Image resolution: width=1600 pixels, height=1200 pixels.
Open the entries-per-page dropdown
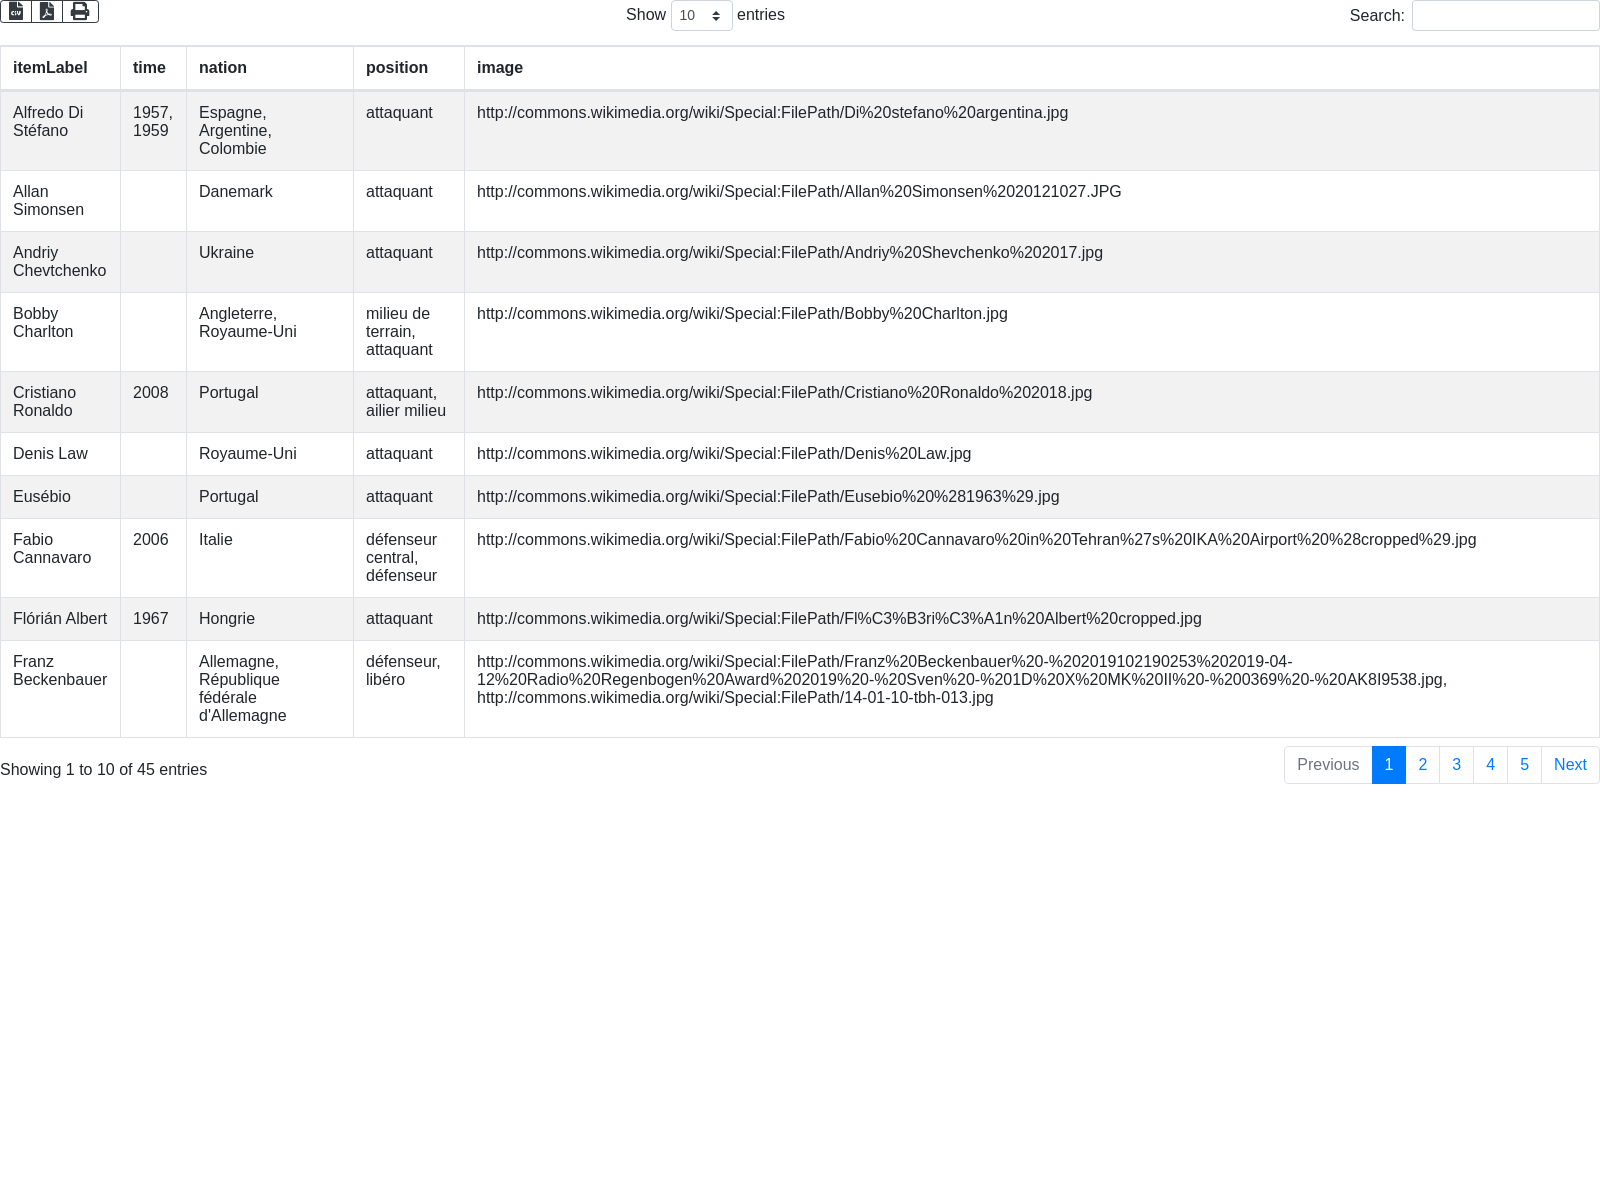click(x=701, y=16)
